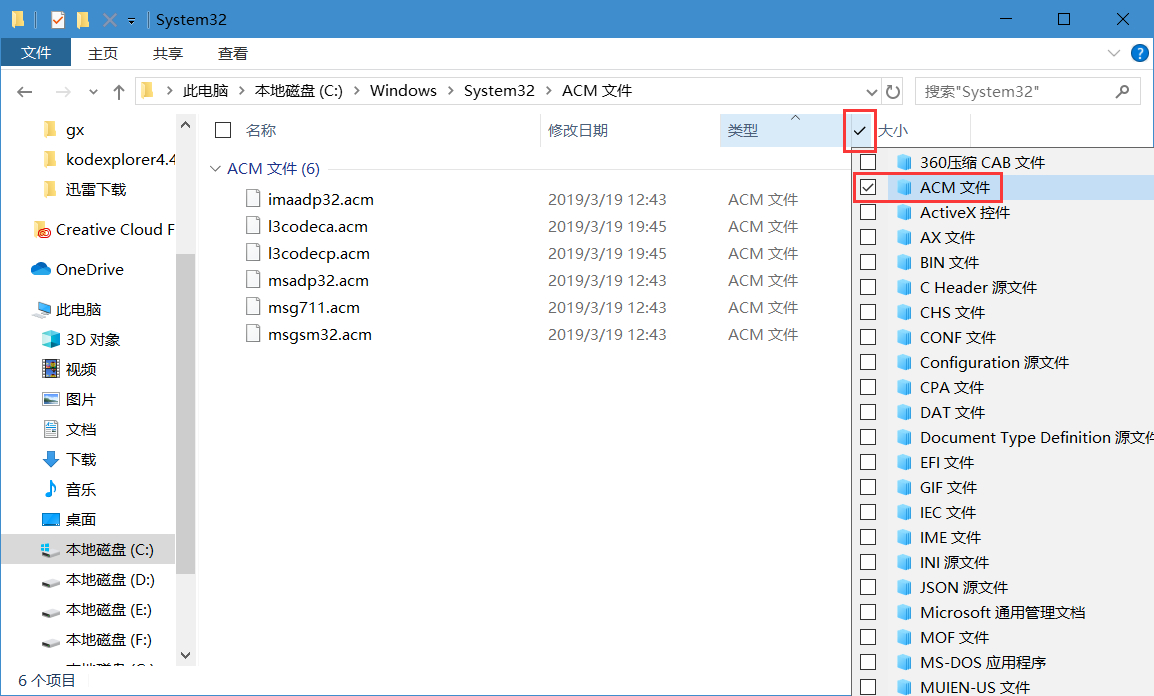This screenshot has height=696, width=1154.
Task: Click the 图片 pictures icon
Action: click(x=51, y=400)
